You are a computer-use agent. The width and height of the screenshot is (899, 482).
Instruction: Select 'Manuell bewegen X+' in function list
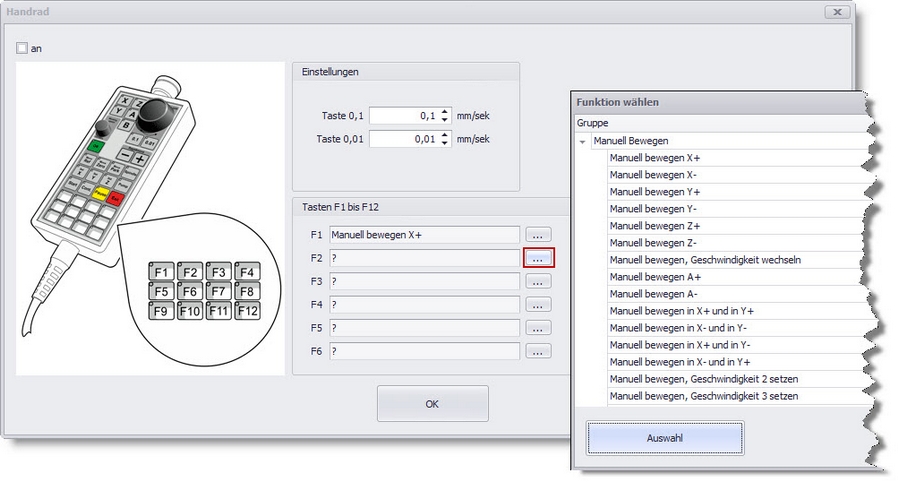[x=654, y=158]
